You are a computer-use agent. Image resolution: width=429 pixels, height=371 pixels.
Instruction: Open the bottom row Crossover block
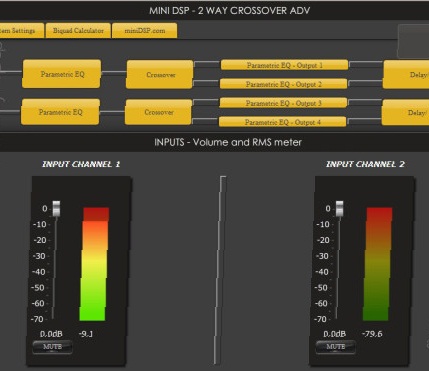coord(158,112)
